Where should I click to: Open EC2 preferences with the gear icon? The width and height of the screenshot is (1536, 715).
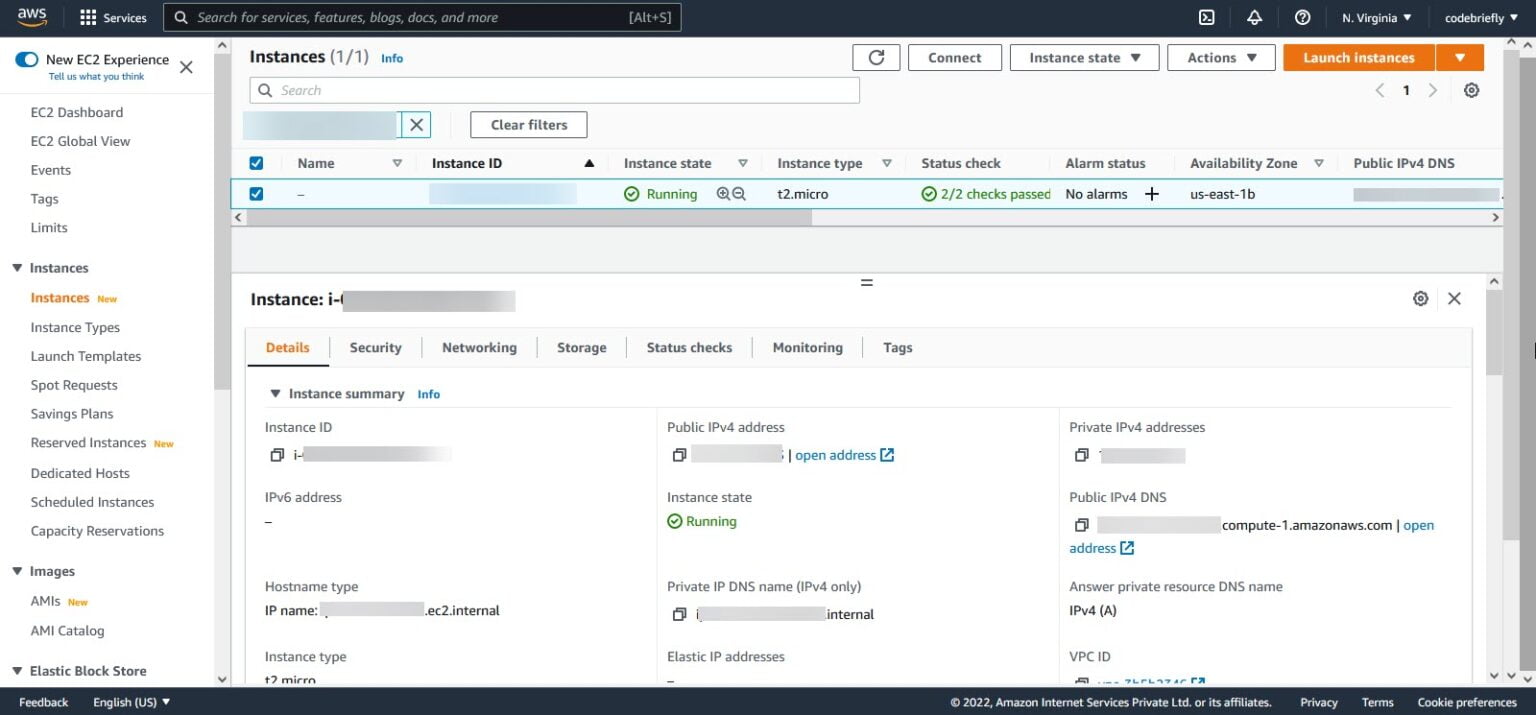click(1471, 89)
